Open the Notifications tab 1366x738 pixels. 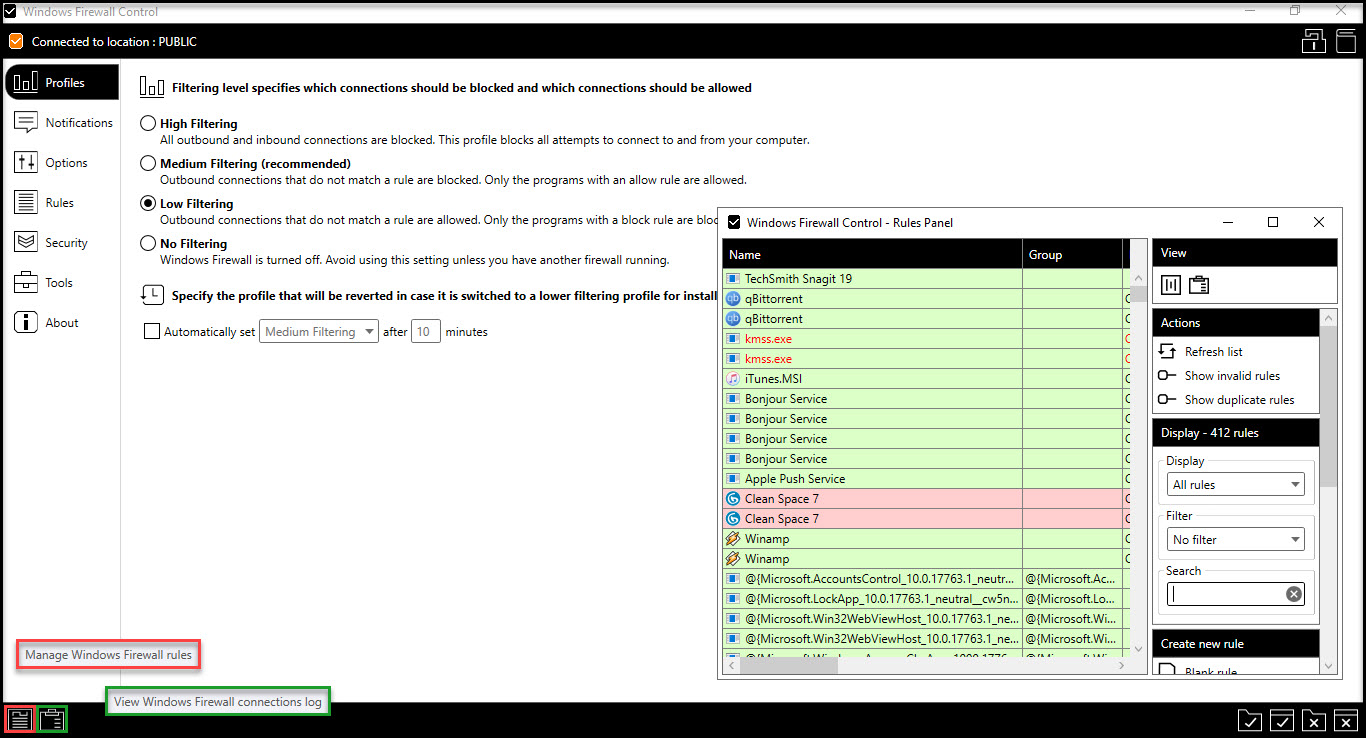click(62, 123)
